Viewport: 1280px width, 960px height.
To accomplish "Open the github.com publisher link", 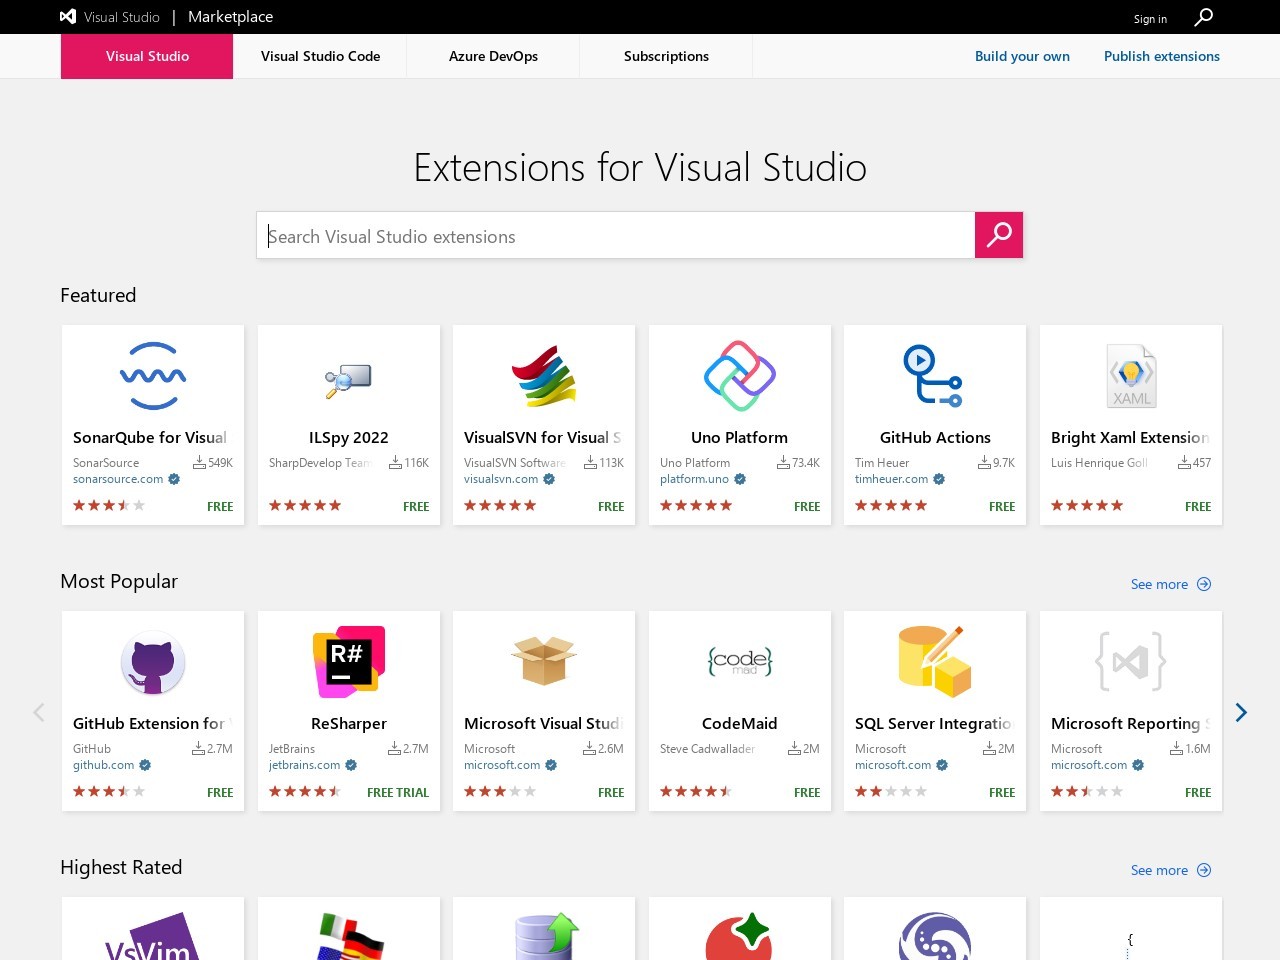I will coord(104,765).
